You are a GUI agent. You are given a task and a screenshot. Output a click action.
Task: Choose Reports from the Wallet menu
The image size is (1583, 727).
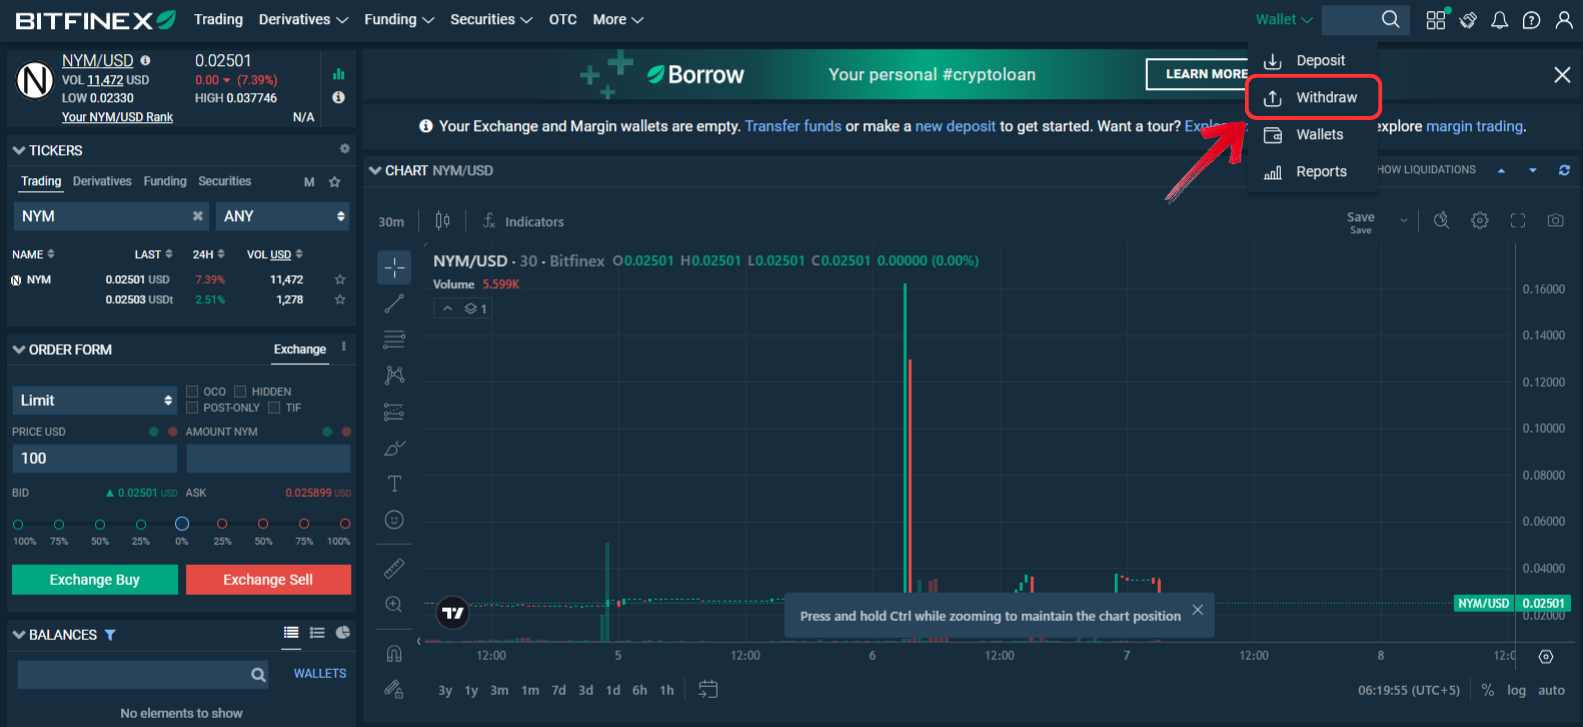(x=1312, y=171)
